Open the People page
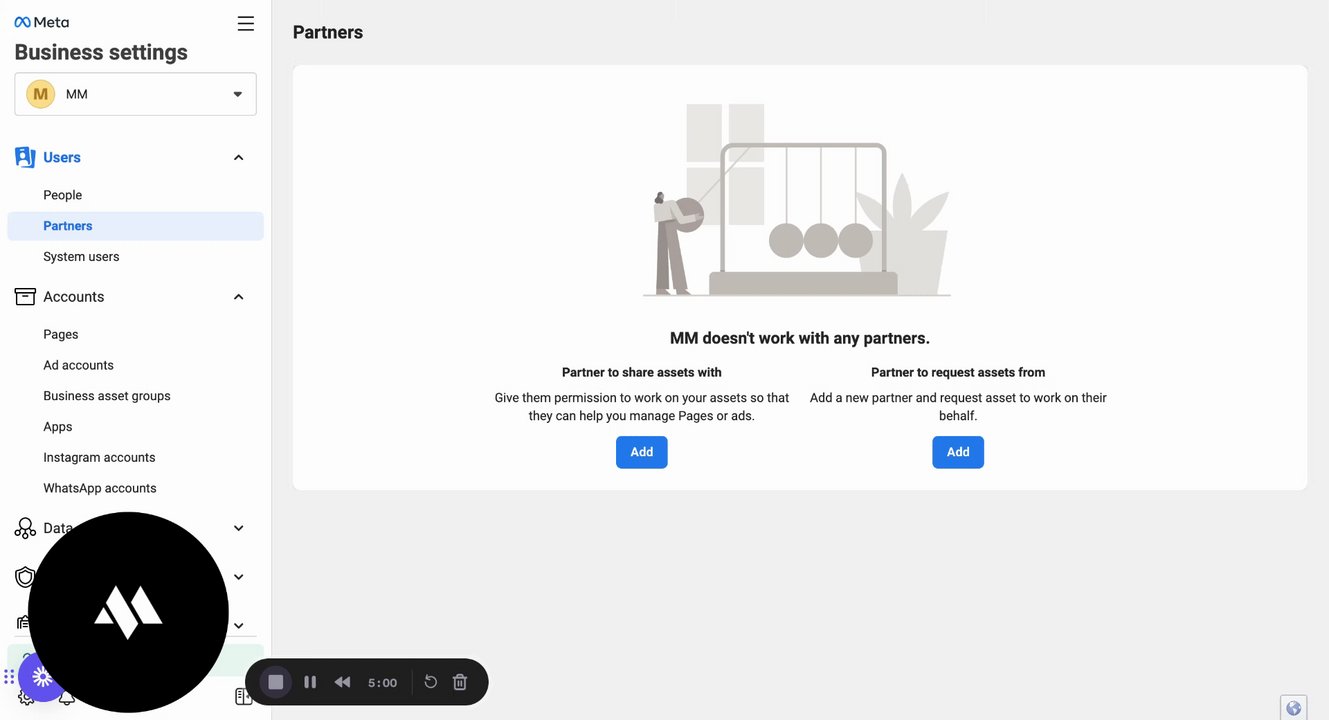 (x=62, y=195)
